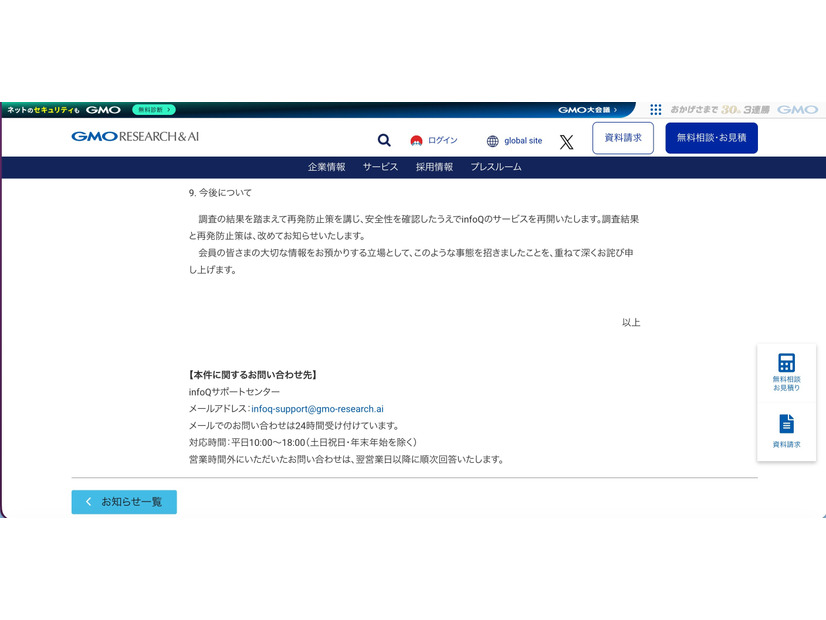Click the red login avatar icon
Screen dimensions: 826x620
[416, 141]
